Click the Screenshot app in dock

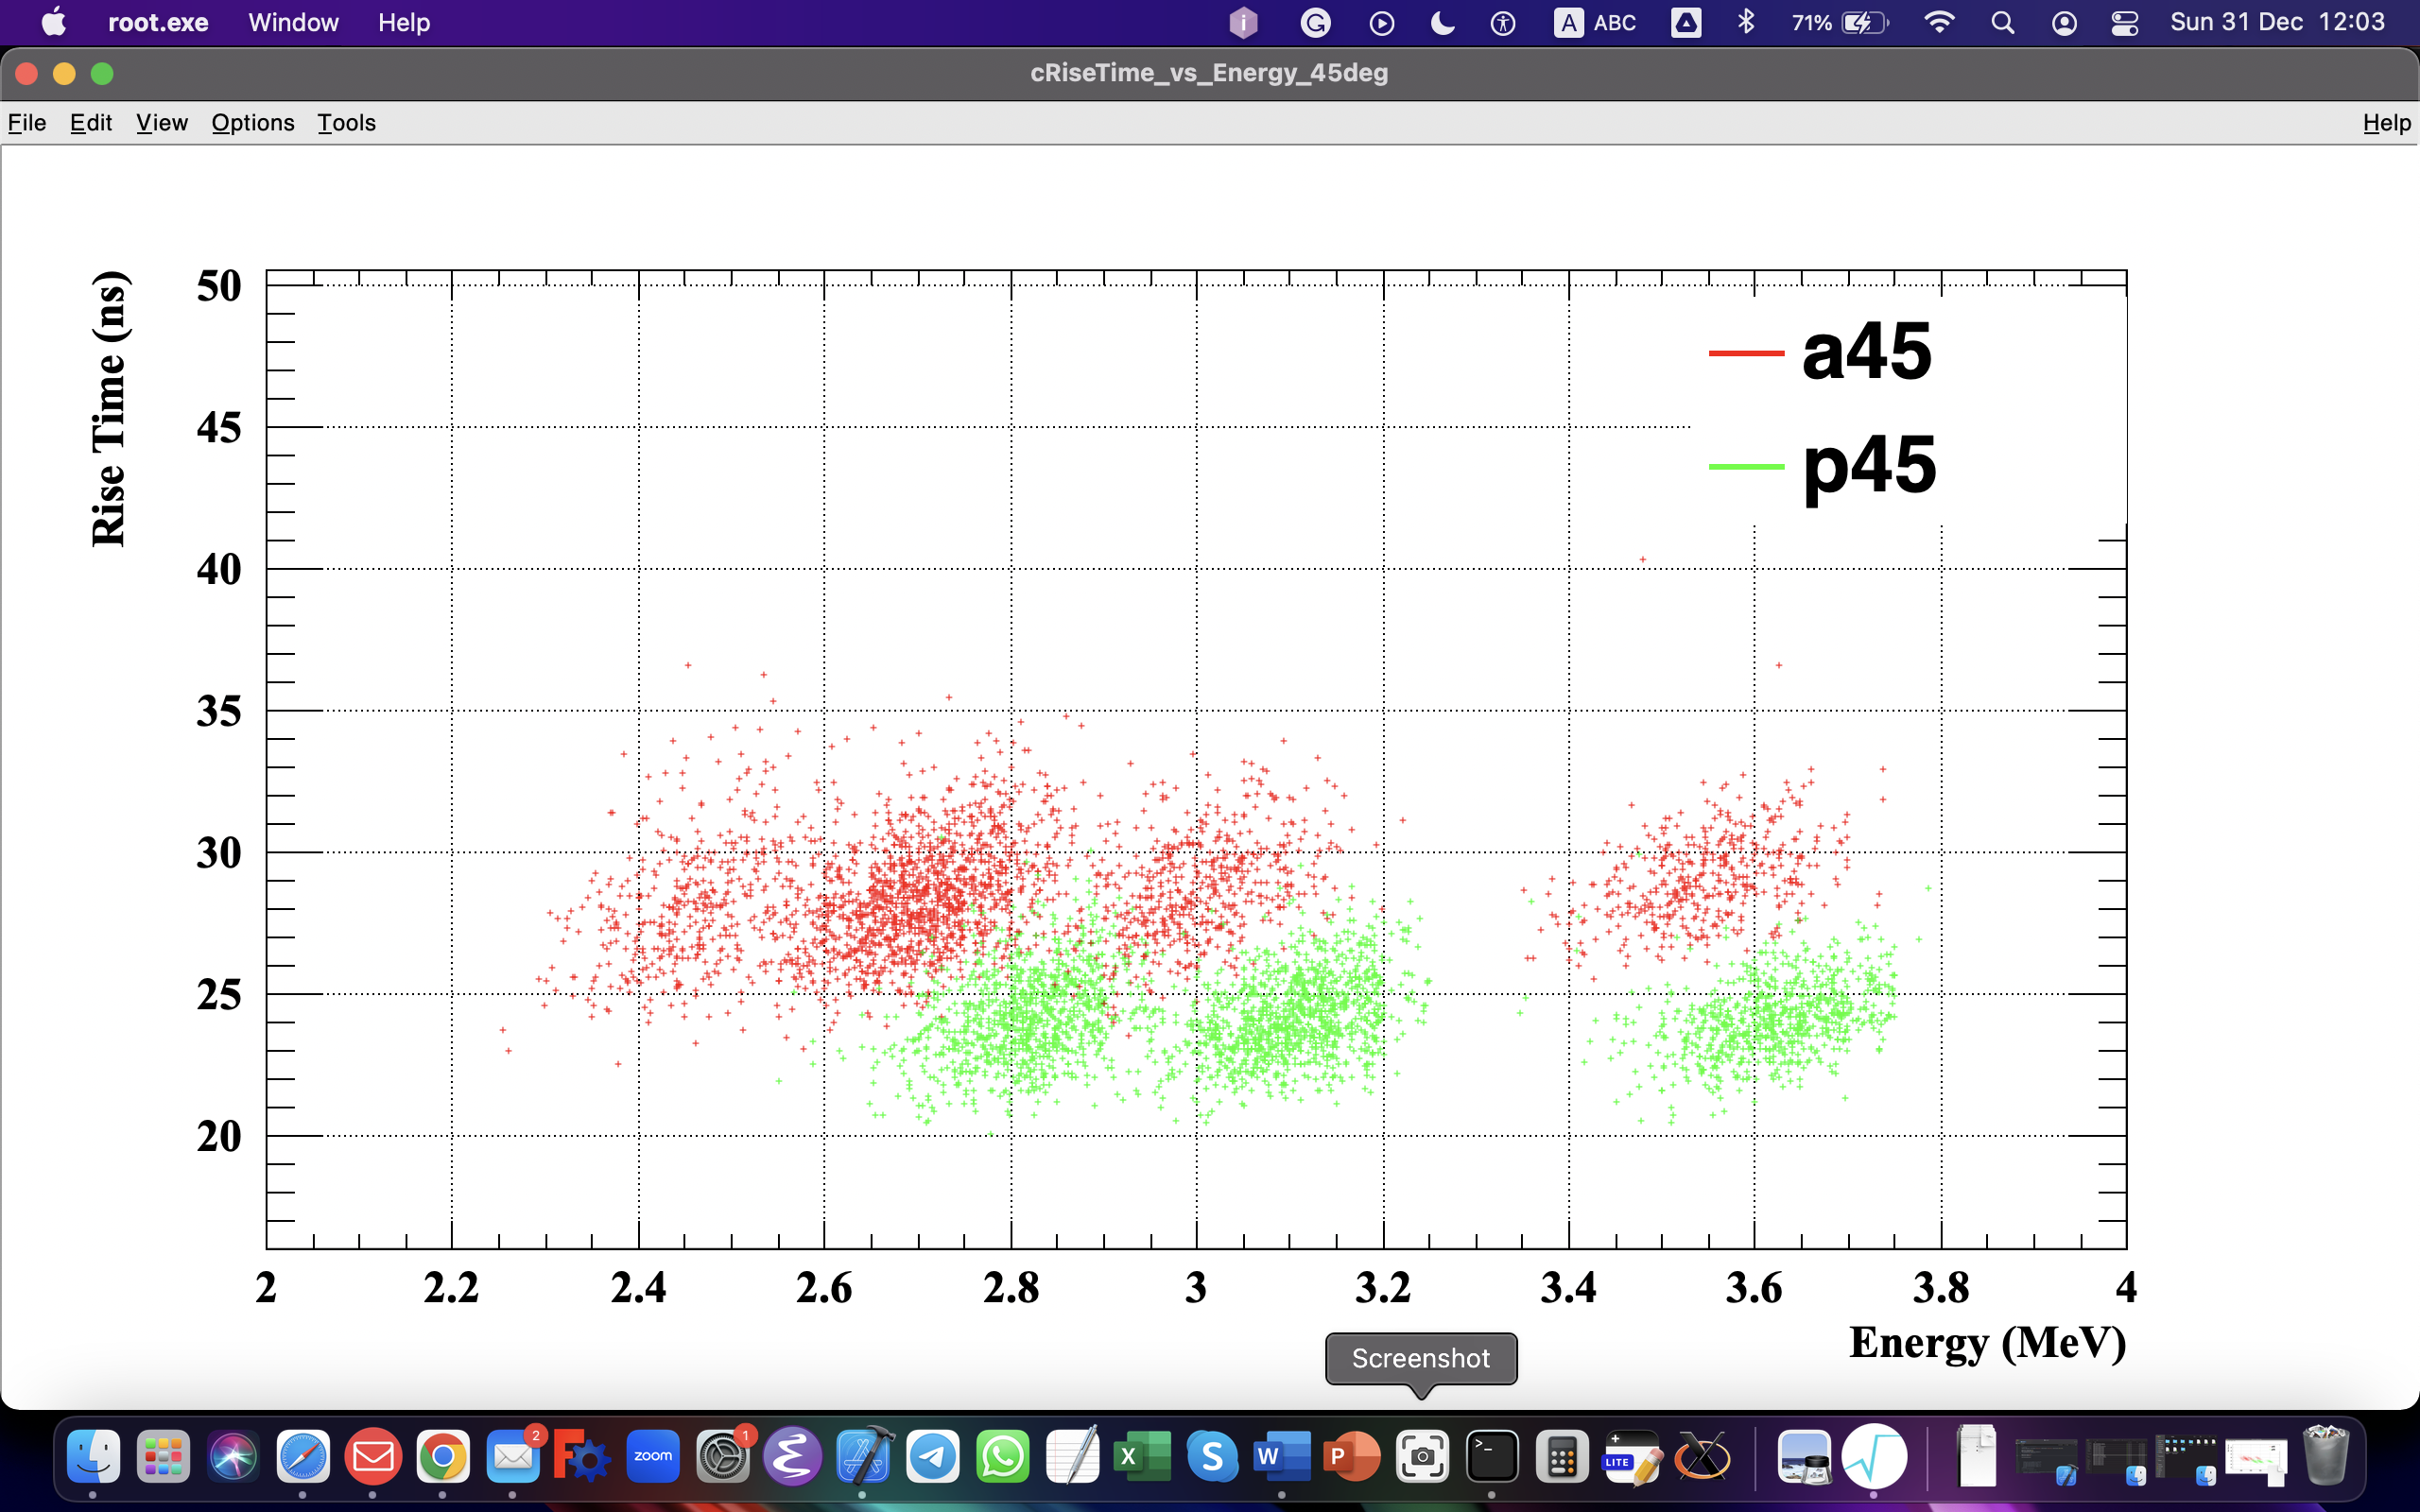(1422, 1456)
